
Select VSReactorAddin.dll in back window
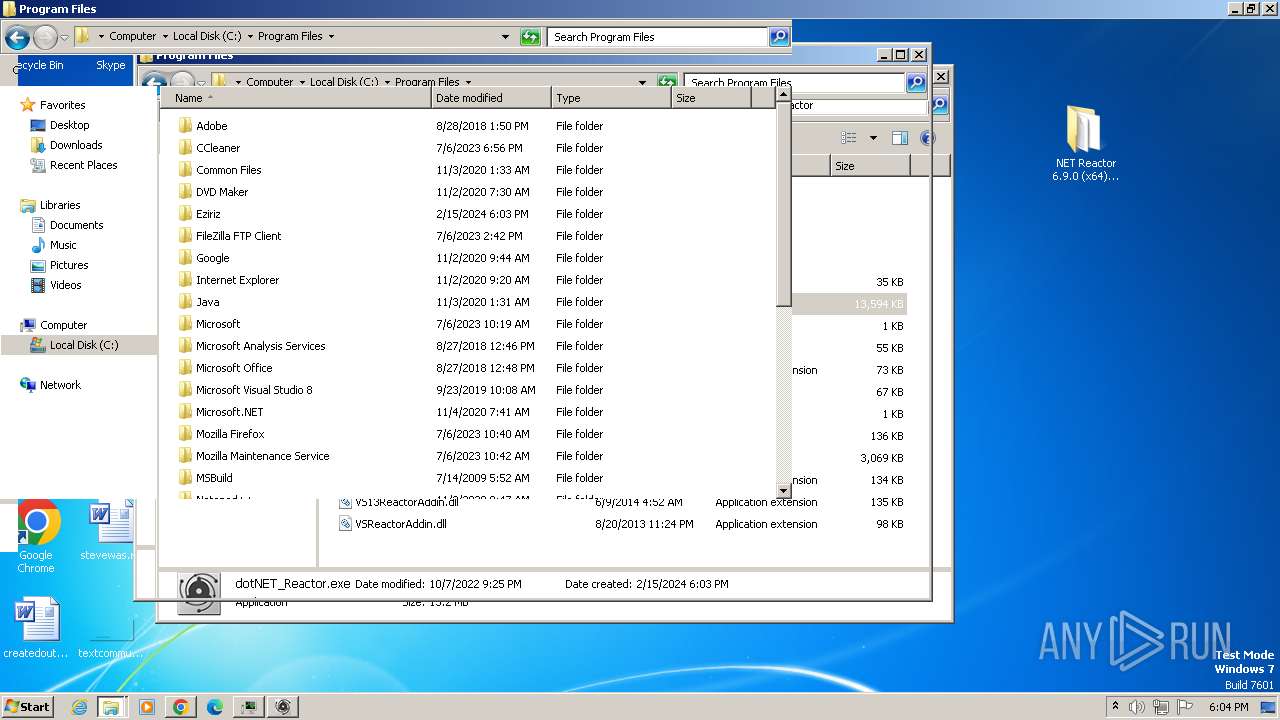[400, 524]
